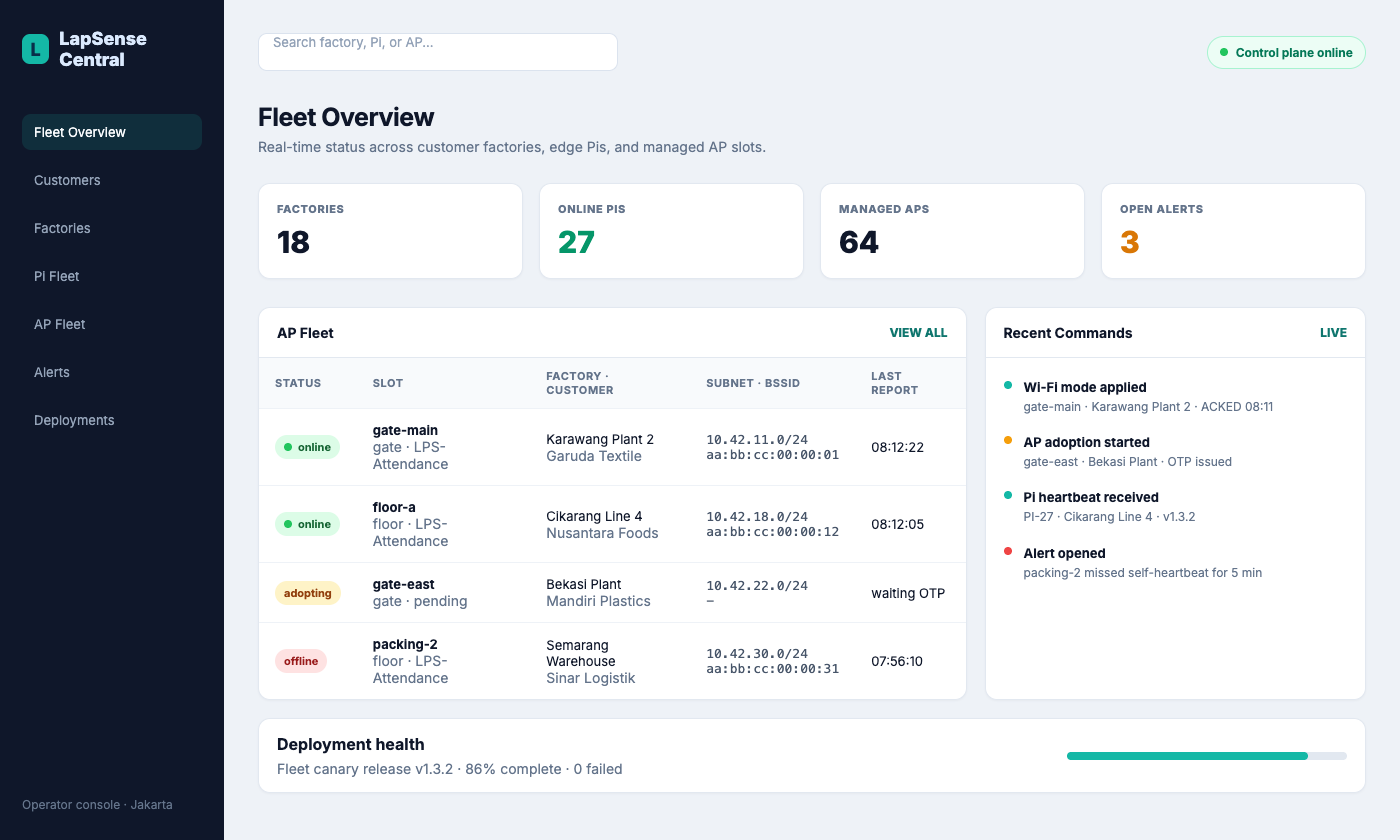Image resolution: width=1400 pixels, height=840 pixels.
Task: Click the SLOT column header
Action: 388,383
